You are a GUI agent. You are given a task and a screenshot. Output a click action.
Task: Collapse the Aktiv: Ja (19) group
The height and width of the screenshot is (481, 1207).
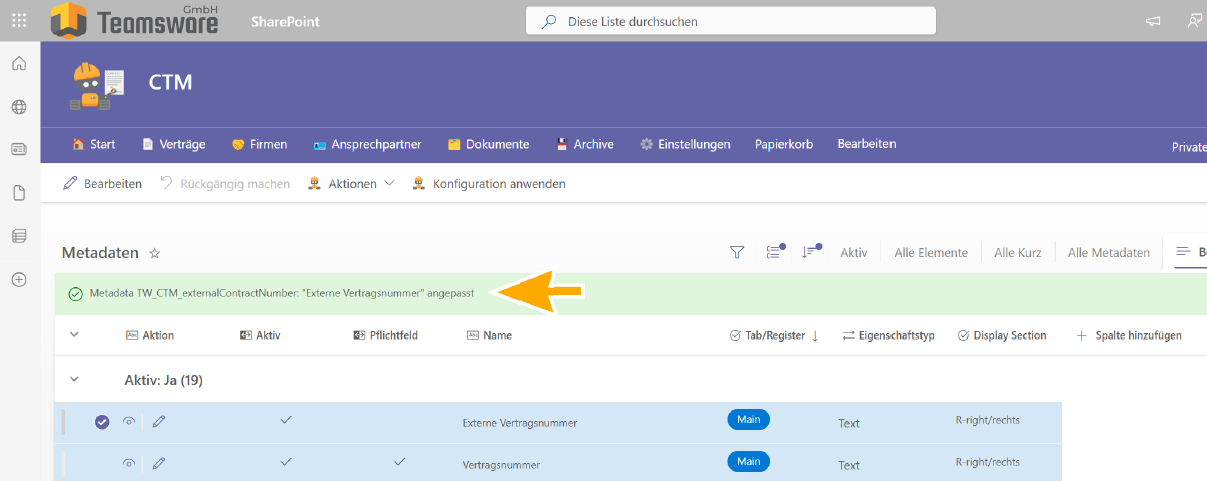(x=74, y=380)
